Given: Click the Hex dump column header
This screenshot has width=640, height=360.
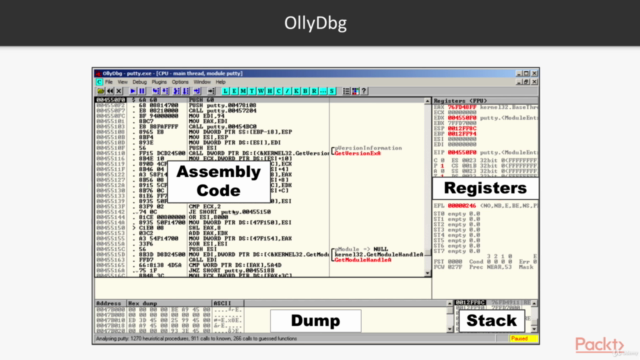Looking at the screenshot, I should tap(169, 303).
